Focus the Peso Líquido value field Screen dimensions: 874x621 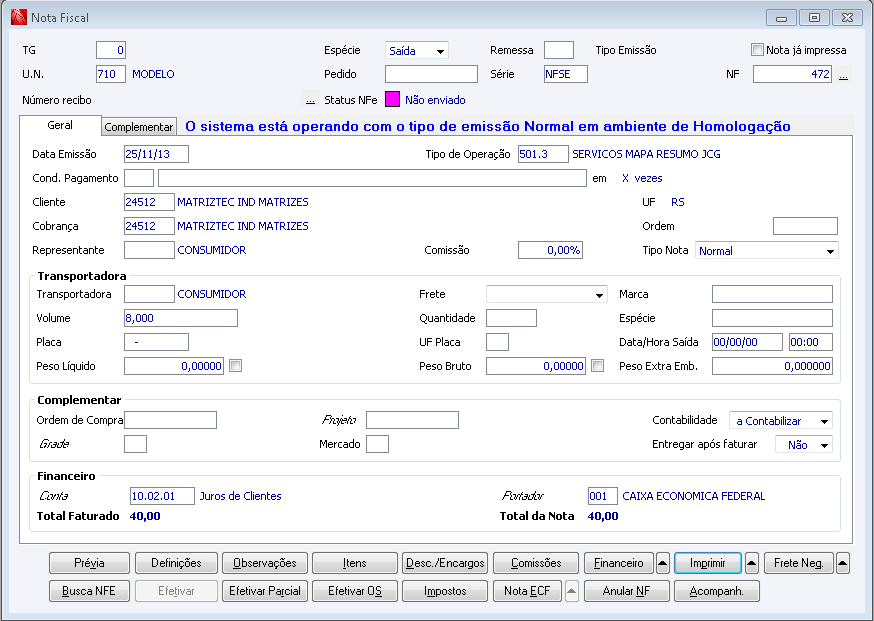pos(173,366)
